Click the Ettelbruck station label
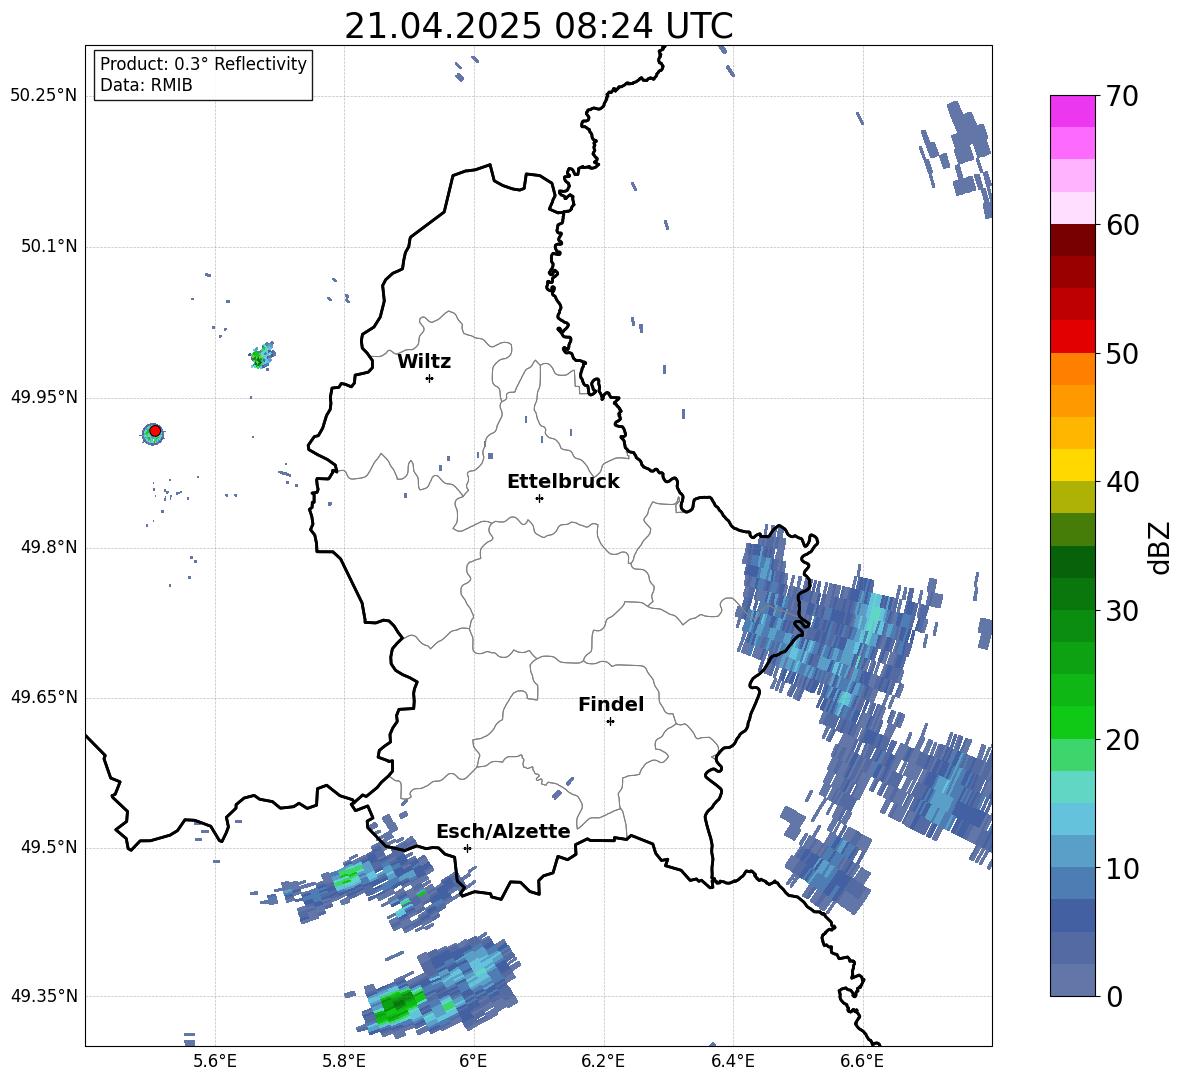This screenshot has width=1184, height=1081. [x=563, y=482]
